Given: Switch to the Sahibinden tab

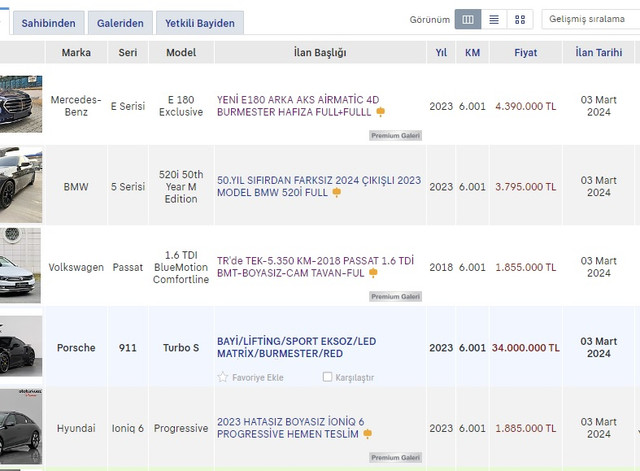Looking at the screenshot, I should pos(49,23).
